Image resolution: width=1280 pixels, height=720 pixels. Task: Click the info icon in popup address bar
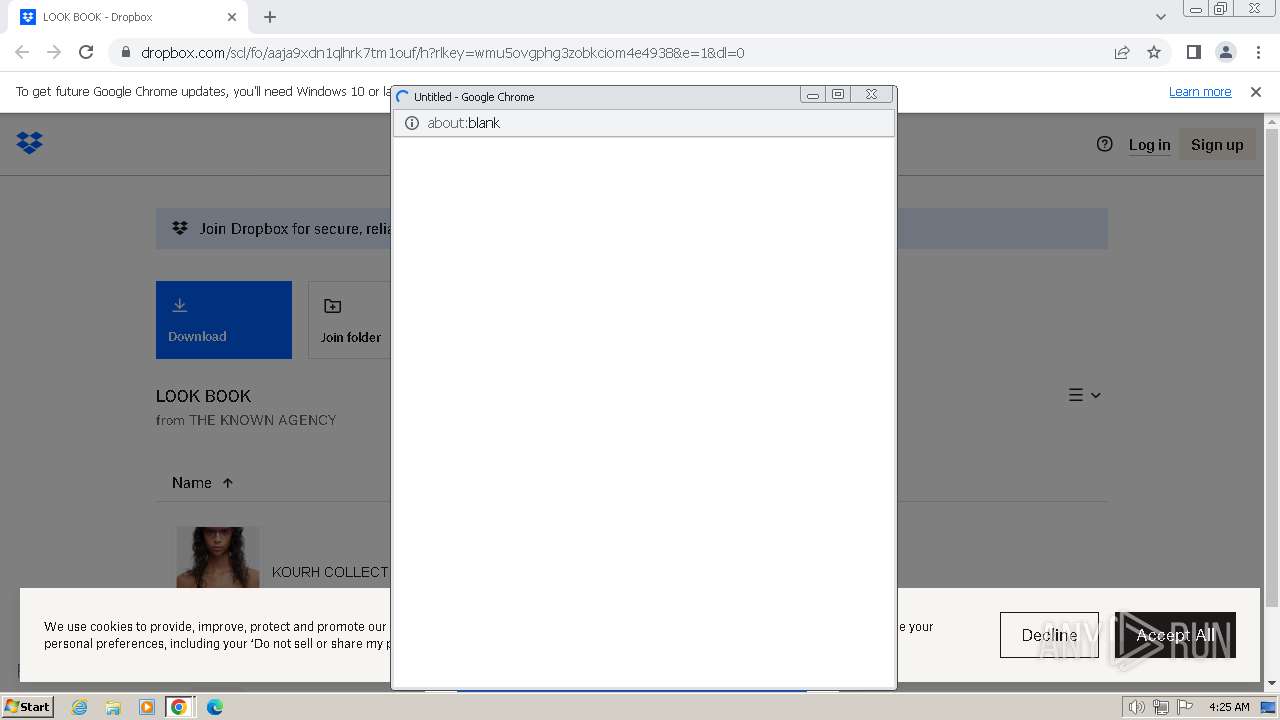411,123
